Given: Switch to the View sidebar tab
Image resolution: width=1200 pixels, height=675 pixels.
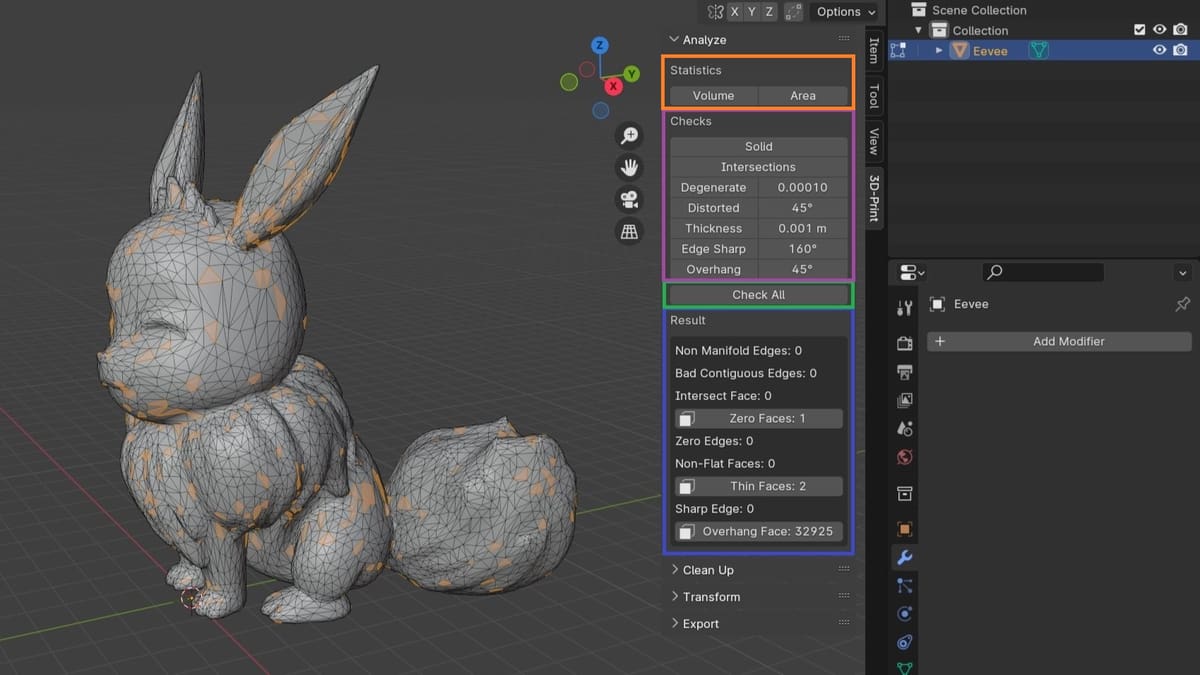Looking at the screenshot, I should click(873, 141).
